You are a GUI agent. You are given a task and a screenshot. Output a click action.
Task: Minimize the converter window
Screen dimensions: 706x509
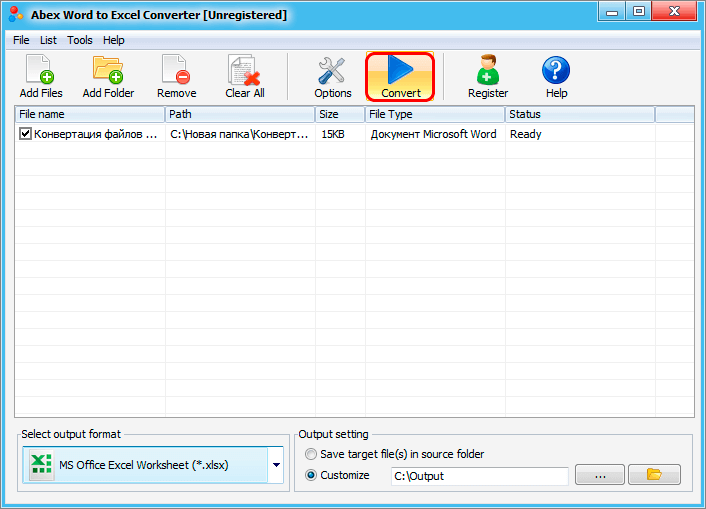611,12
